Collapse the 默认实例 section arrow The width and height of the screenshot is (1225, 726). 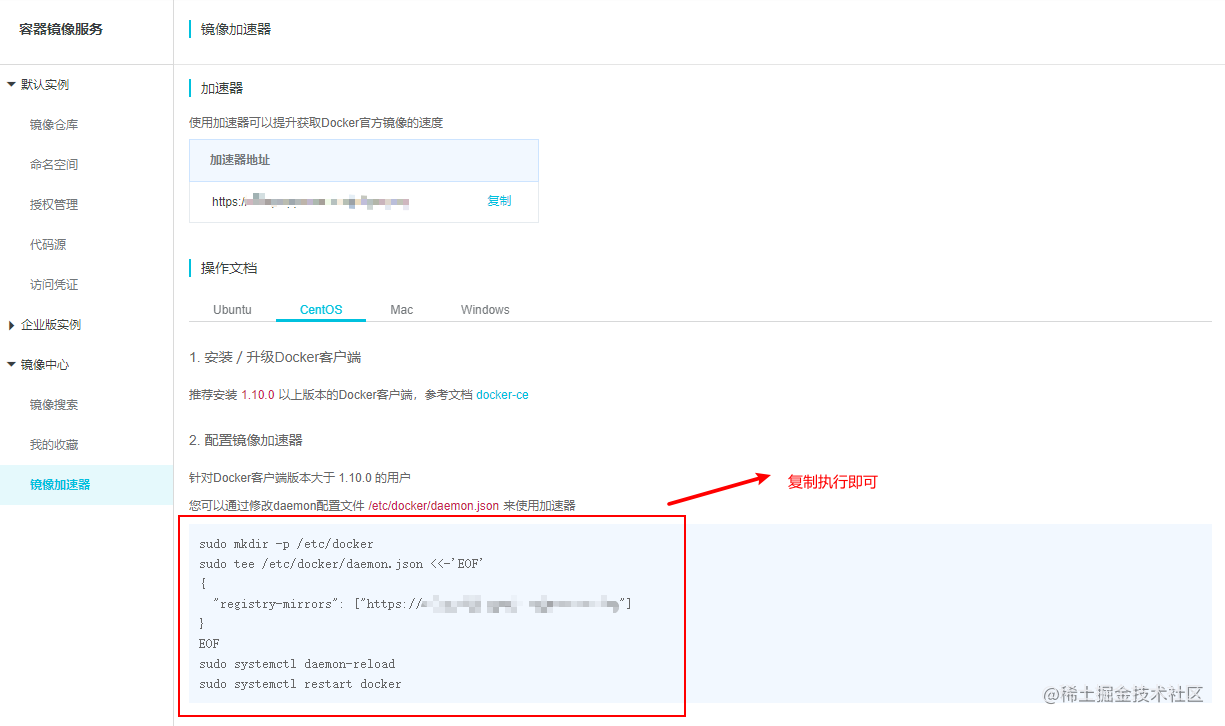(x=11, y=85)
